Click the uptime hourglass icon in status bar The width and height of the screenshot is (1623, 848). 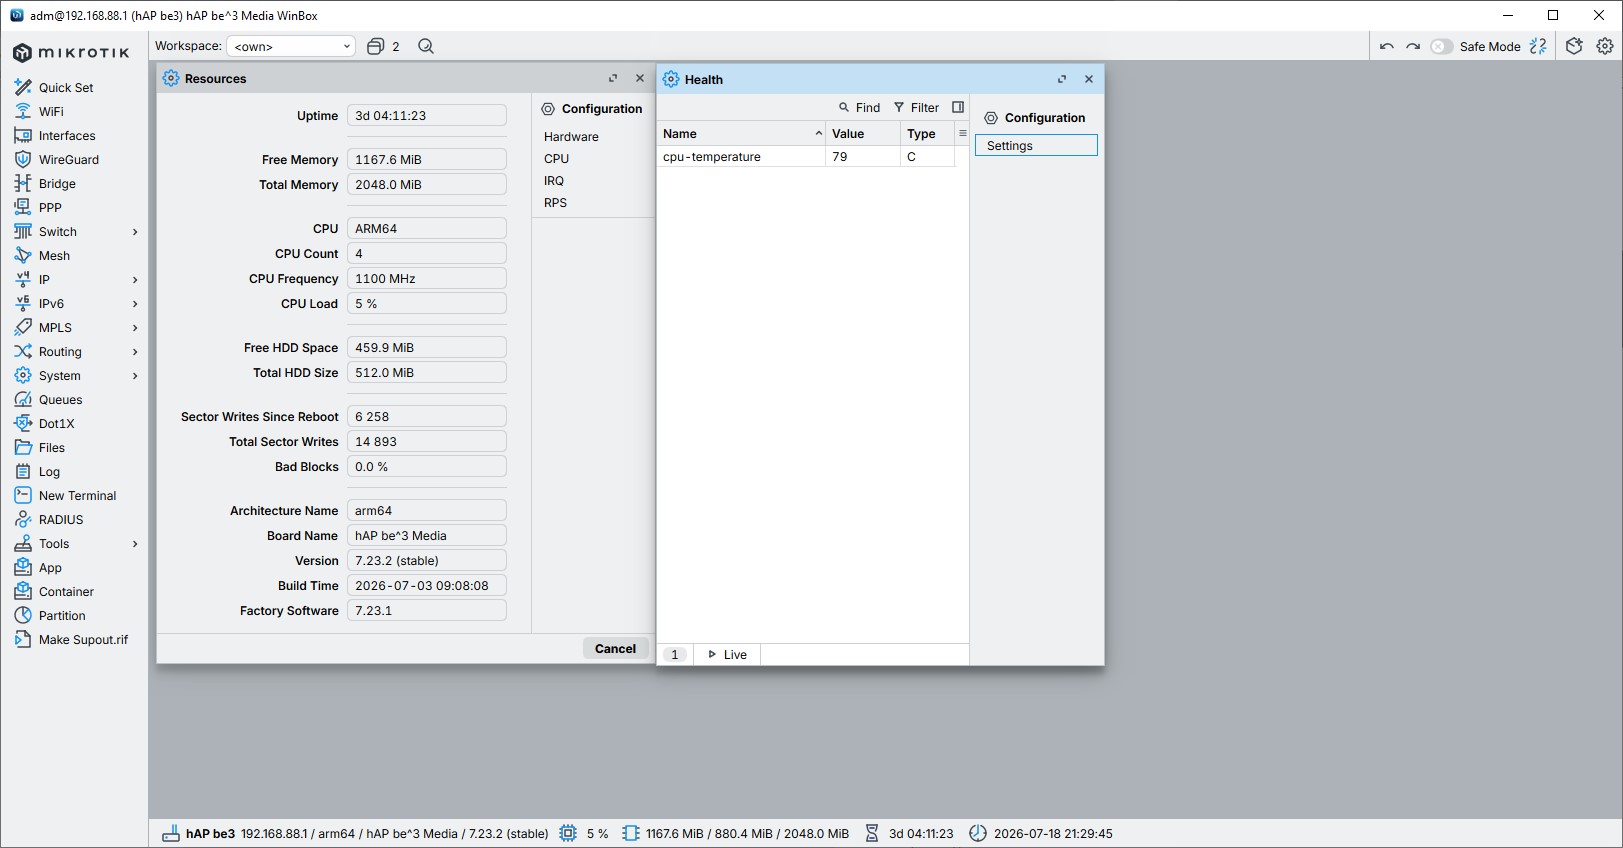tap(872, 833)
